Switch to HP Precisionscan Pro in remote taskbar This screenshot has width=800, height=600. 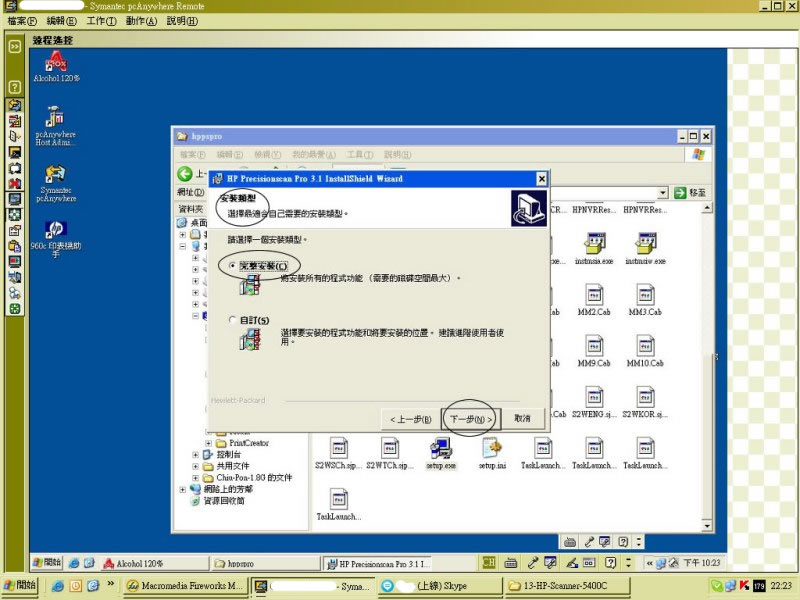[x=378, y=563]
